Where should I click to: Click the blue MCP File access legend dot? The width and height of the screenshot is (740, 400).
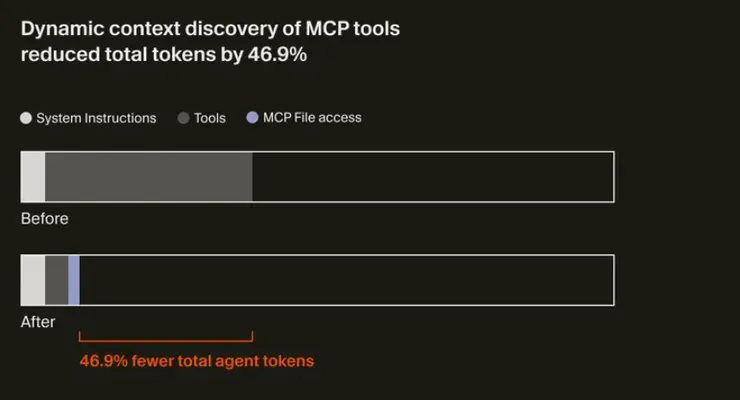click(250, 118)
